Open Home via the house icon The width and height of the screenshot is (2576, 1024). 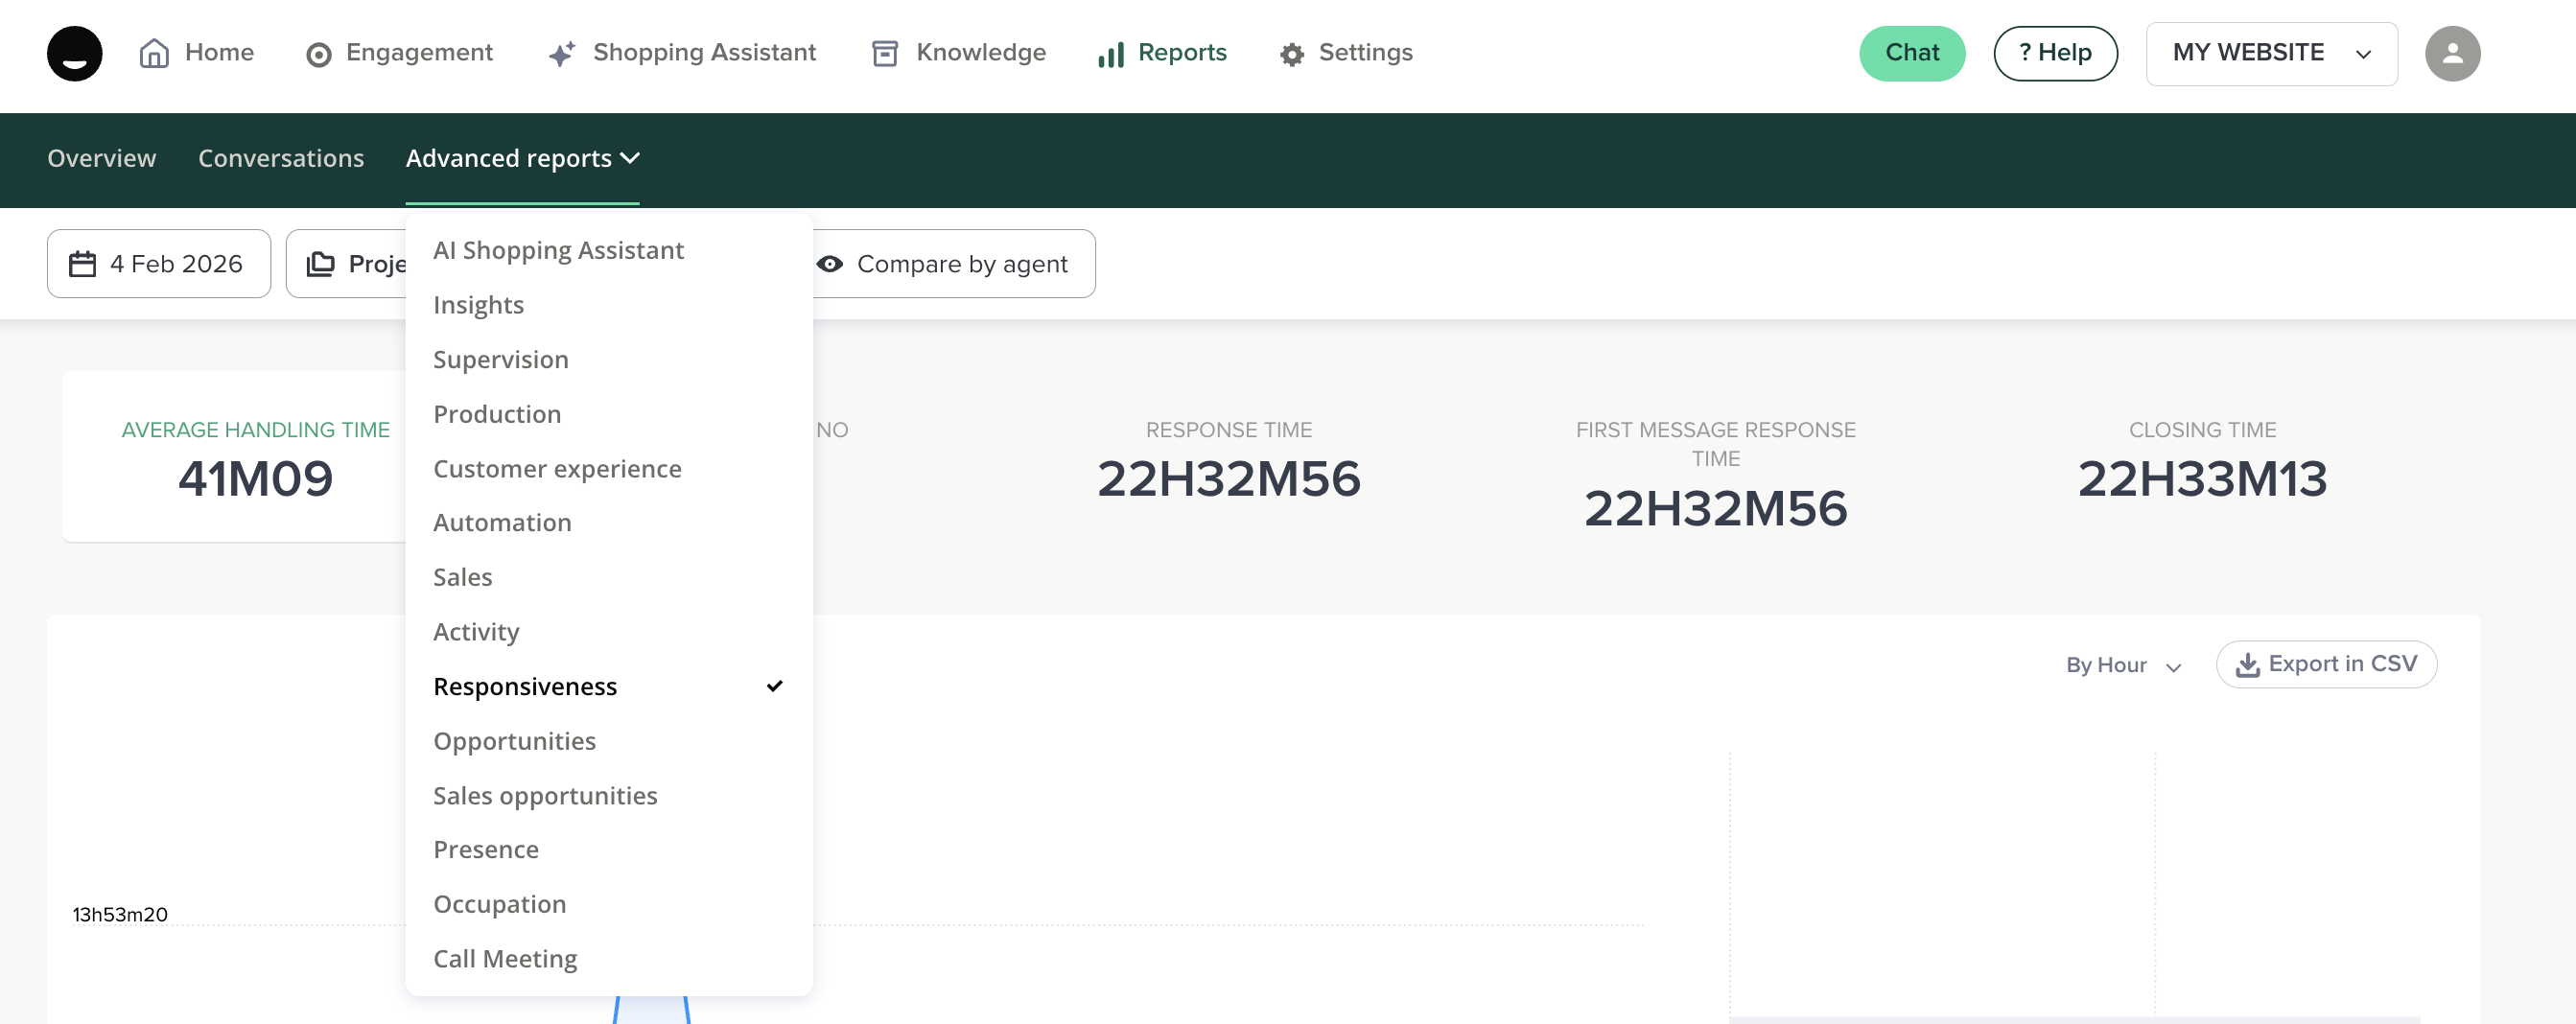click(x=154, y=53)
